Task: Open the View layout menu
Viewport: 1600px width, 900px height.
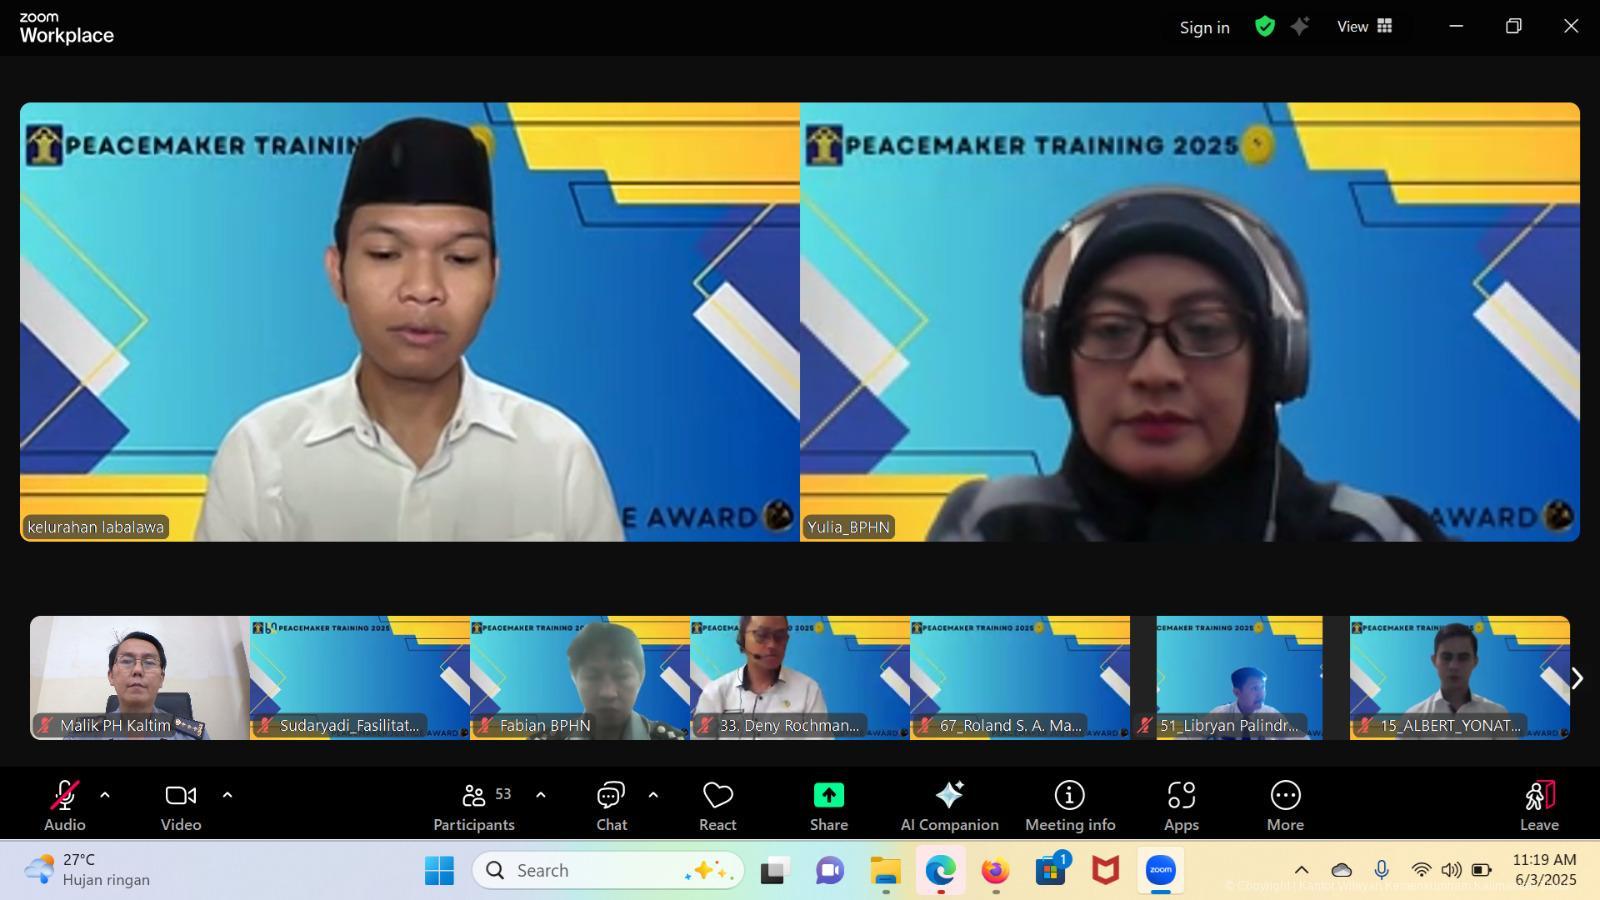Action: point(1364,27)
